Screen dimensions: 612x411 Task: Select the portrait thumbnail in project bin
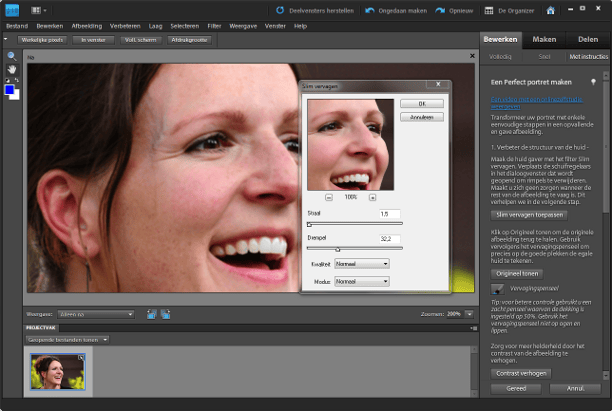click(x=58, y=373)
